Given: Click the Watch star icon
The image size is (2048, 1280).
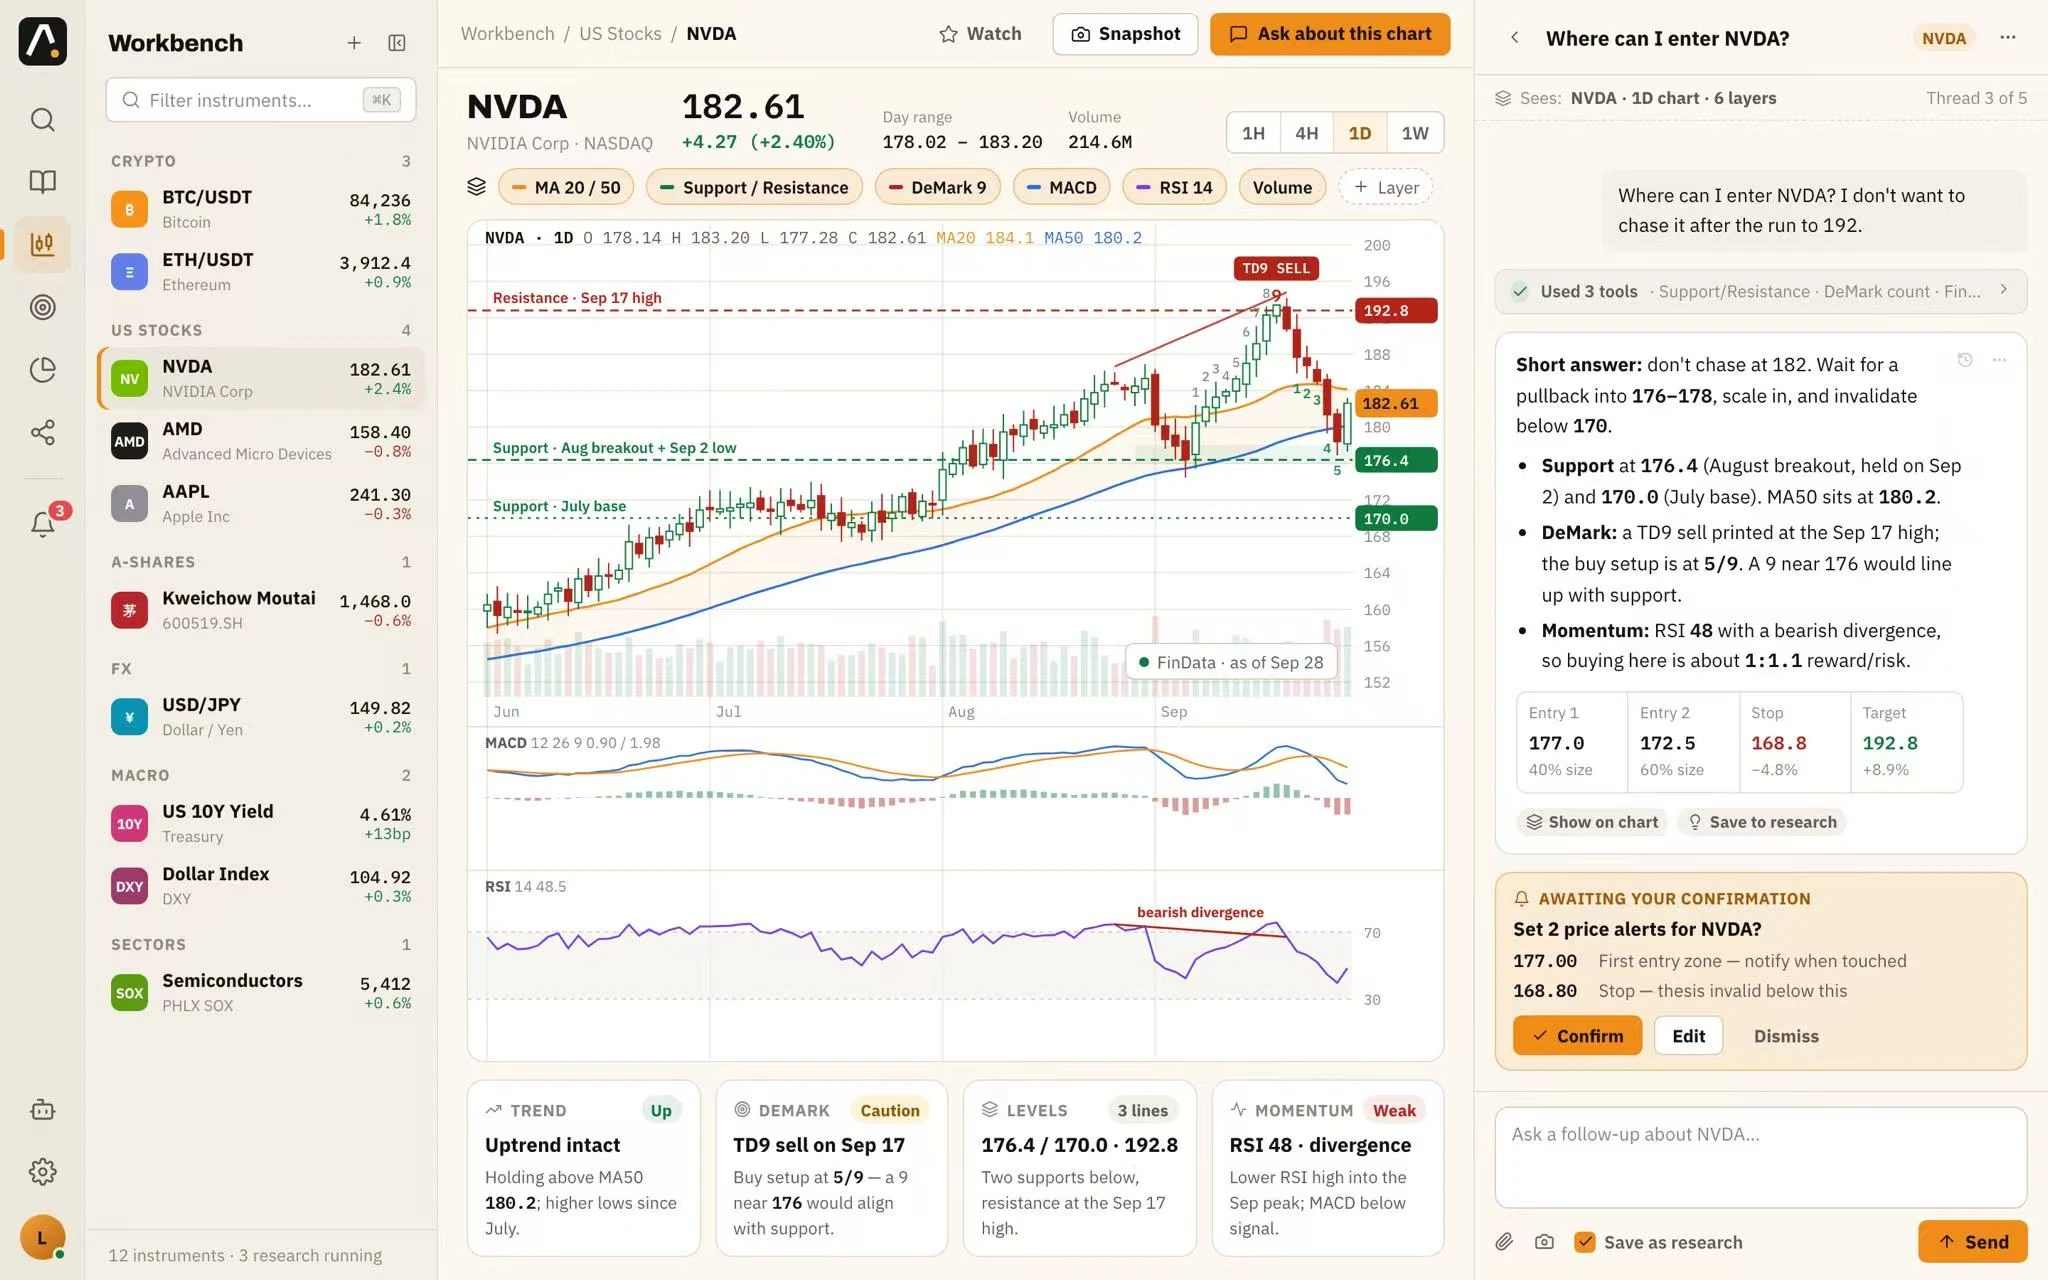Looking at the screenshot, I should pyautogui.click(x=948, y=34).
